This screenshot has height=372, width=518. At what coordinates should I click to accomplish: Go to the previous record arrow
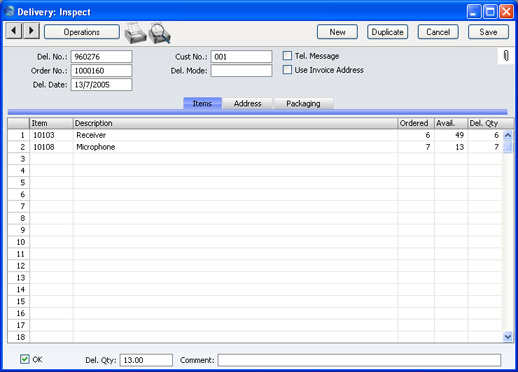[14, 31]
